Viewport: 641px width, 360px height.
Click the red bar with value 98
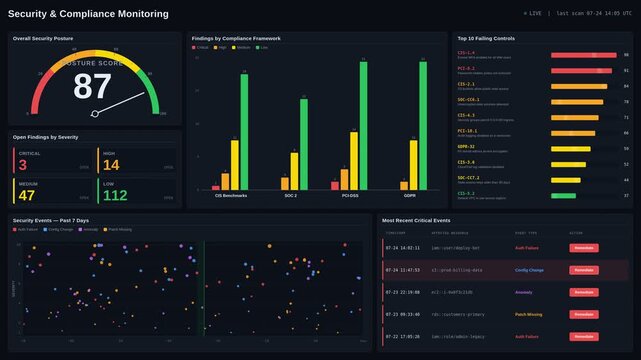[x=584, y=55]
